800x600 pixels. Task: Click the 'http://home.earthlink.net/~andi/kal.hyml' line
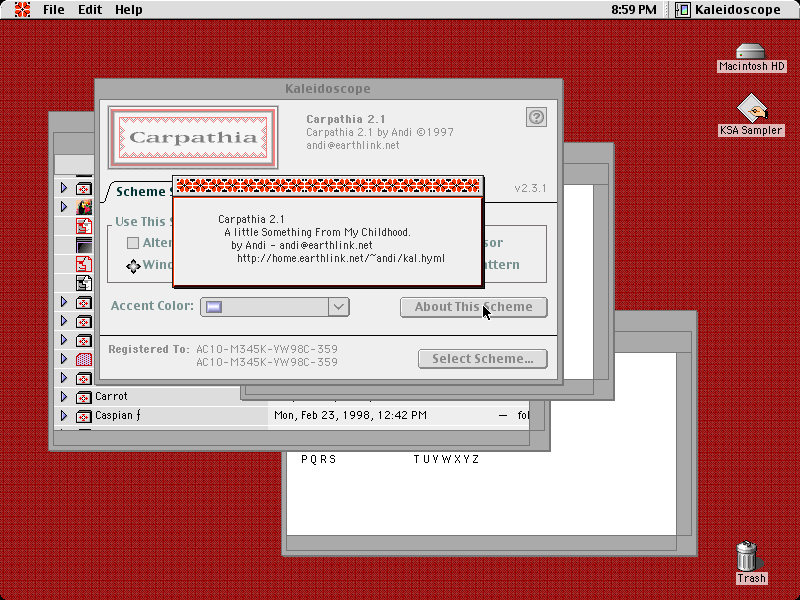pyautogui.click(x=341, y=259)
